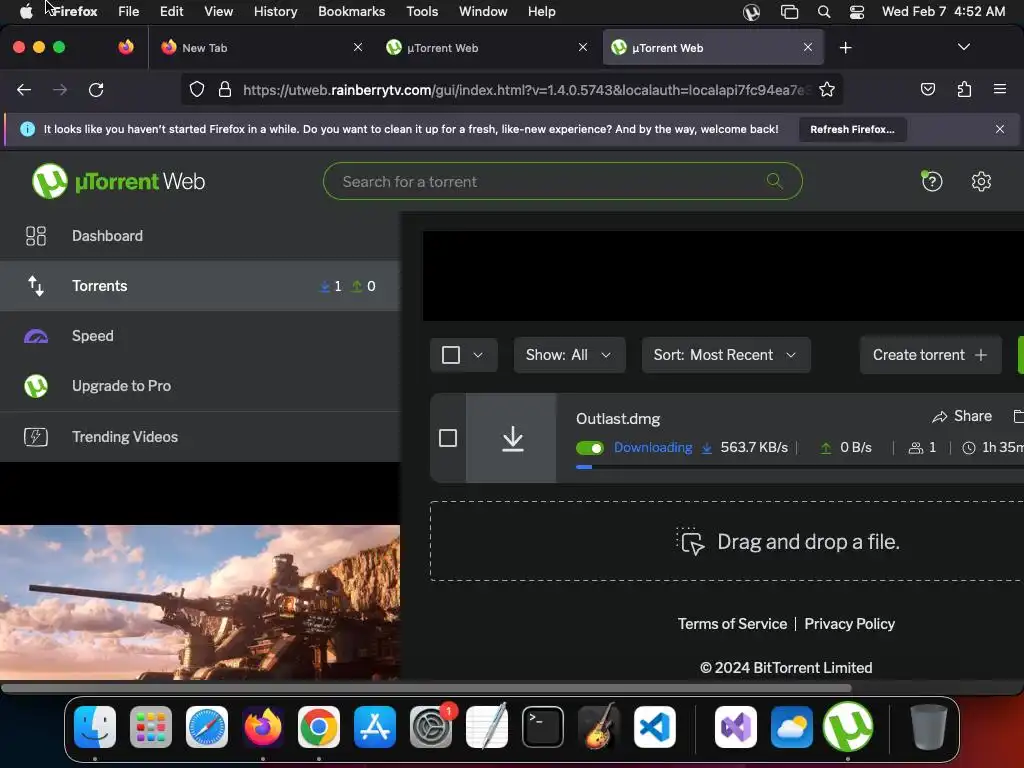
Task: Bookmark this page with the star icon
Action: (x=827, y=89)
